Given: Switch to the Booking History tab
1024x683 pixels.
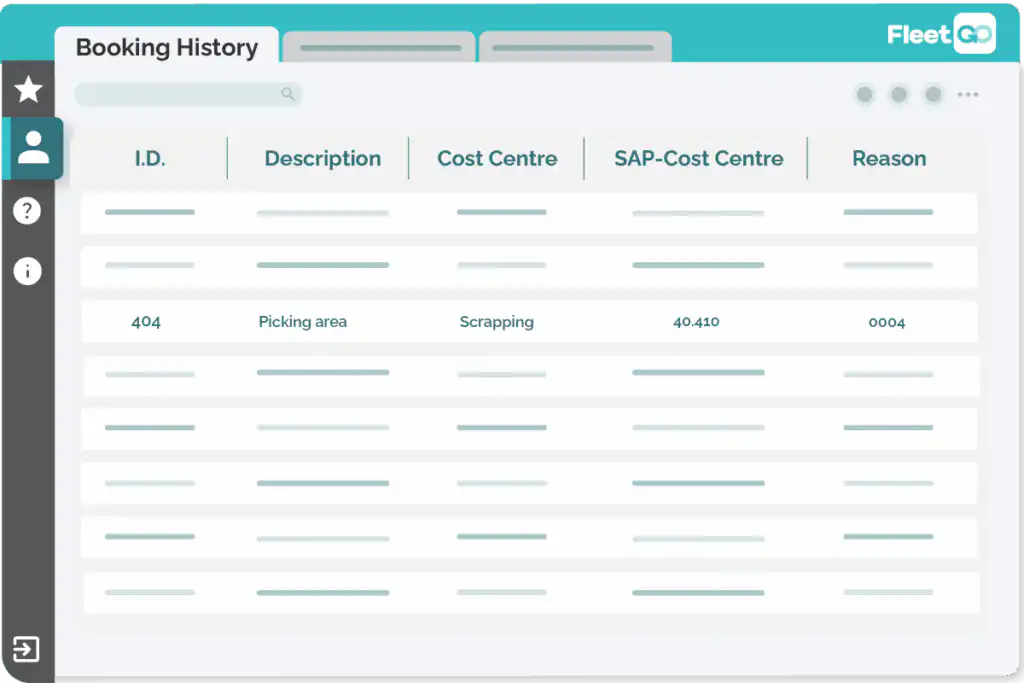Looking at the screenshot, I should coord(167,47).
